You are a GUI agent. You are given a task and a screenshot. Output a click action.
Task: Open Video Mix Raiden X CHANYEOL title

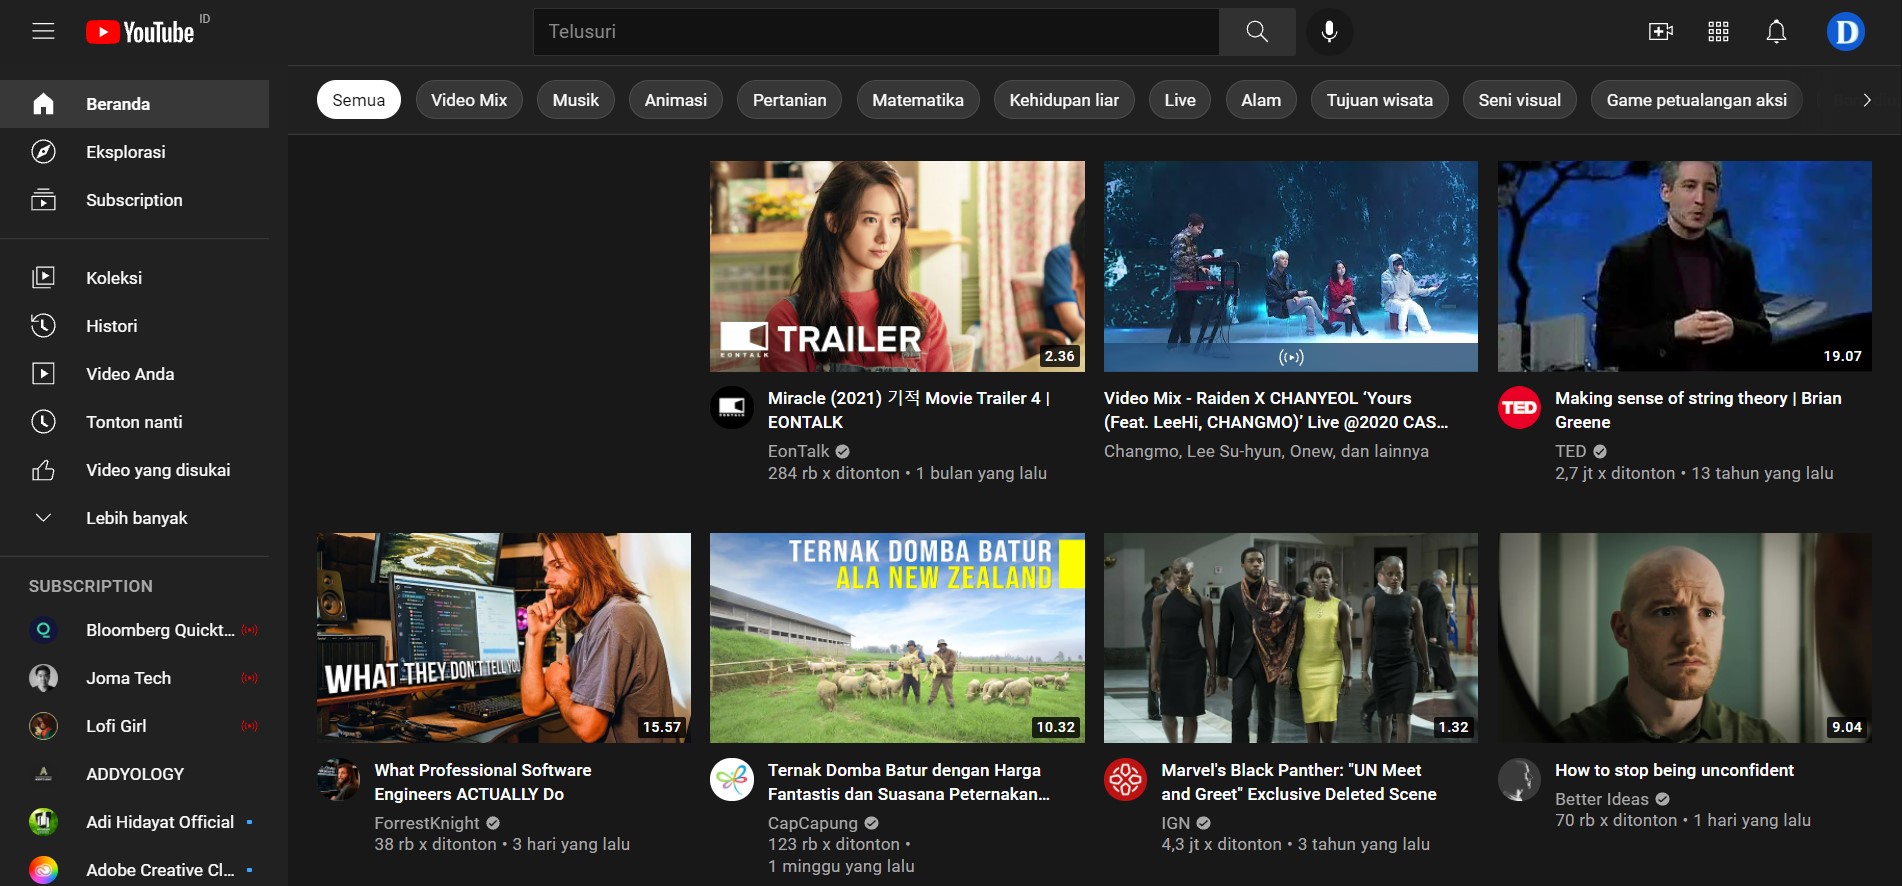click(x=1276, y=410)
